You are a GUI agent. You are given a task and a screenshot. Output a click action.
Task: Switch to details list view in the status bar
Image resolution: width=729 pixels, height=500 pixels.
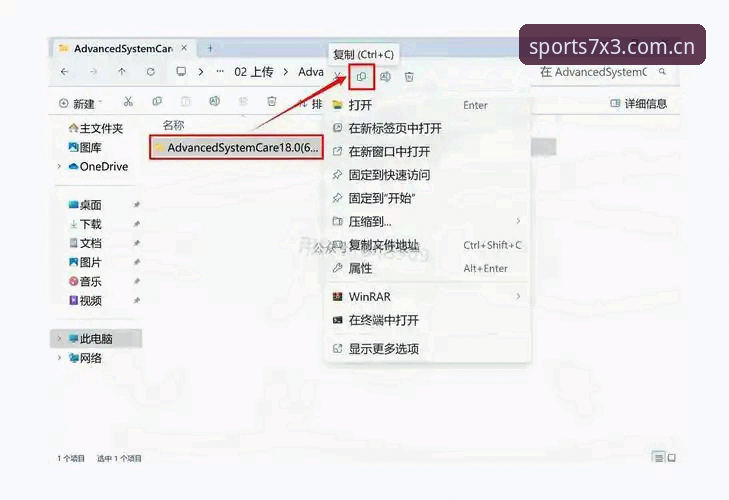tap(658, 458)
